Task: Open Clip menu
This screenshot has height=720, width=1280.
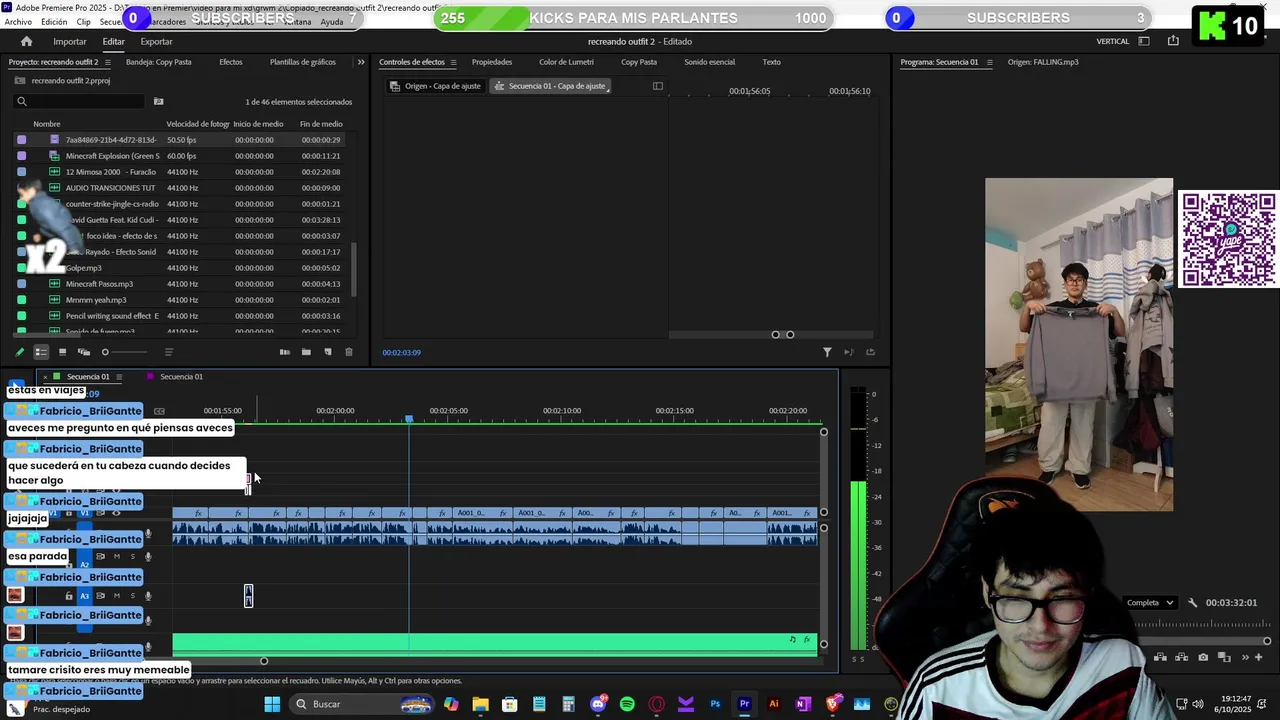Action: pyautogui.click(x=83, y=21)
